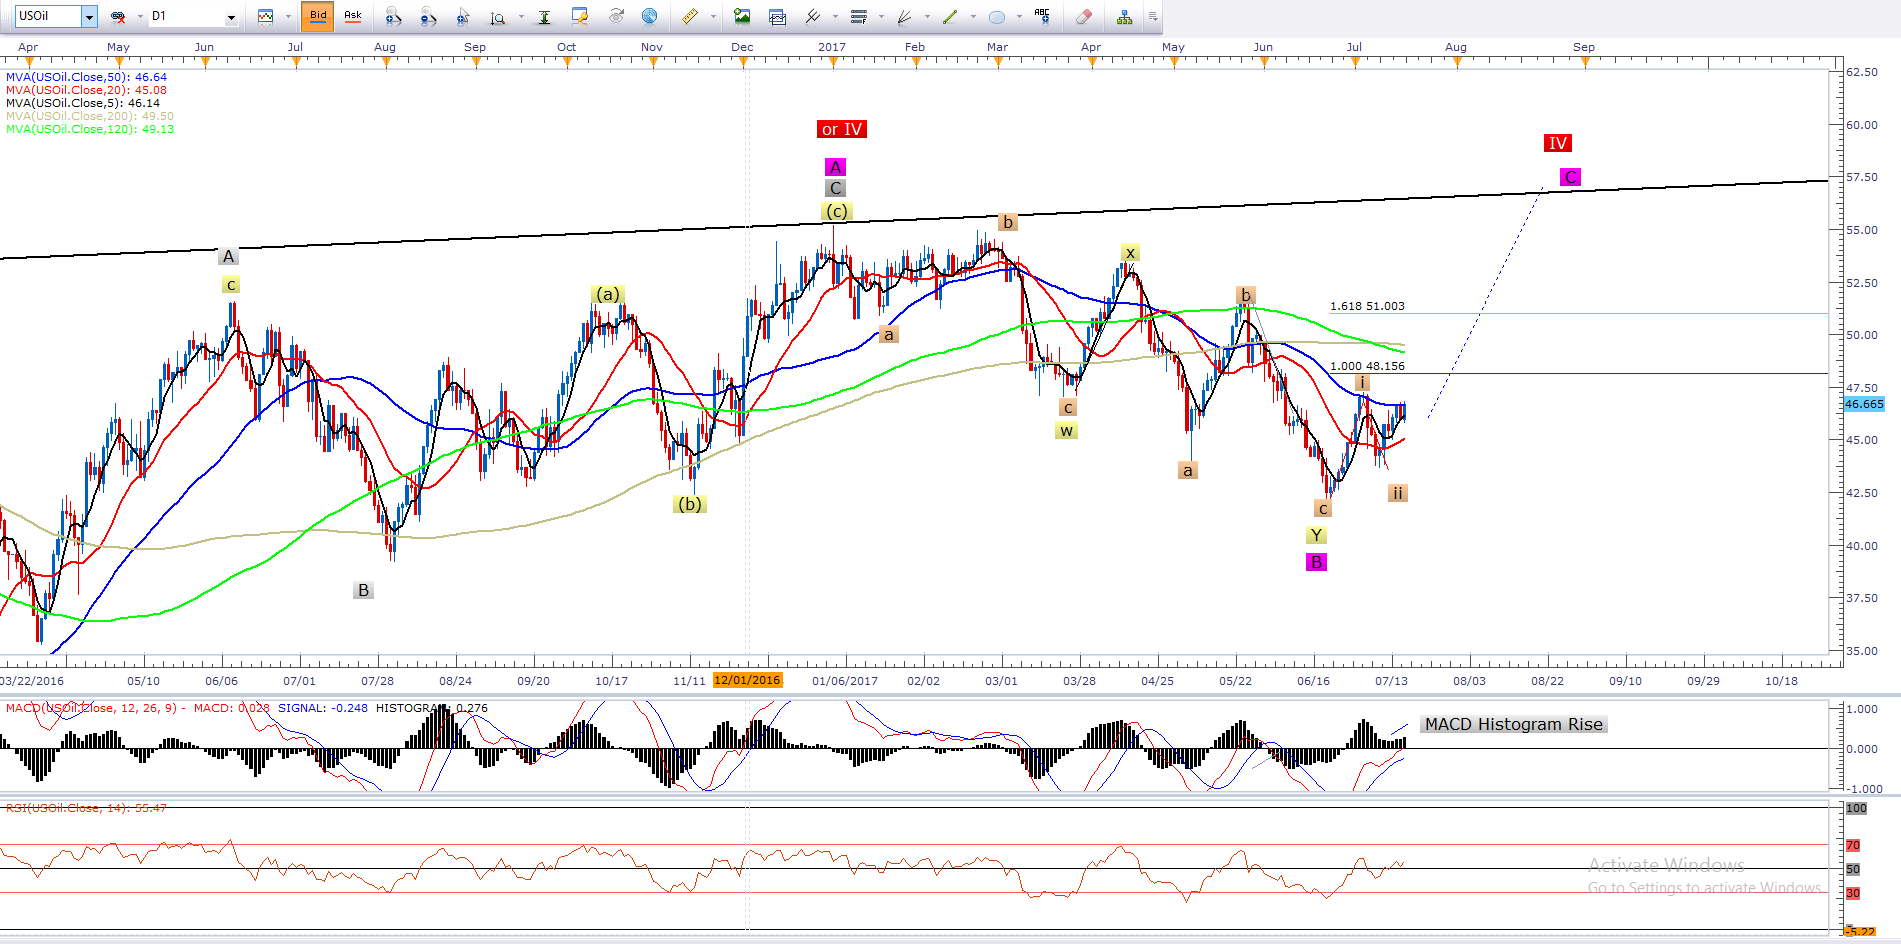
Task: Select the trend line drawing tool
Action: (949, 16)
